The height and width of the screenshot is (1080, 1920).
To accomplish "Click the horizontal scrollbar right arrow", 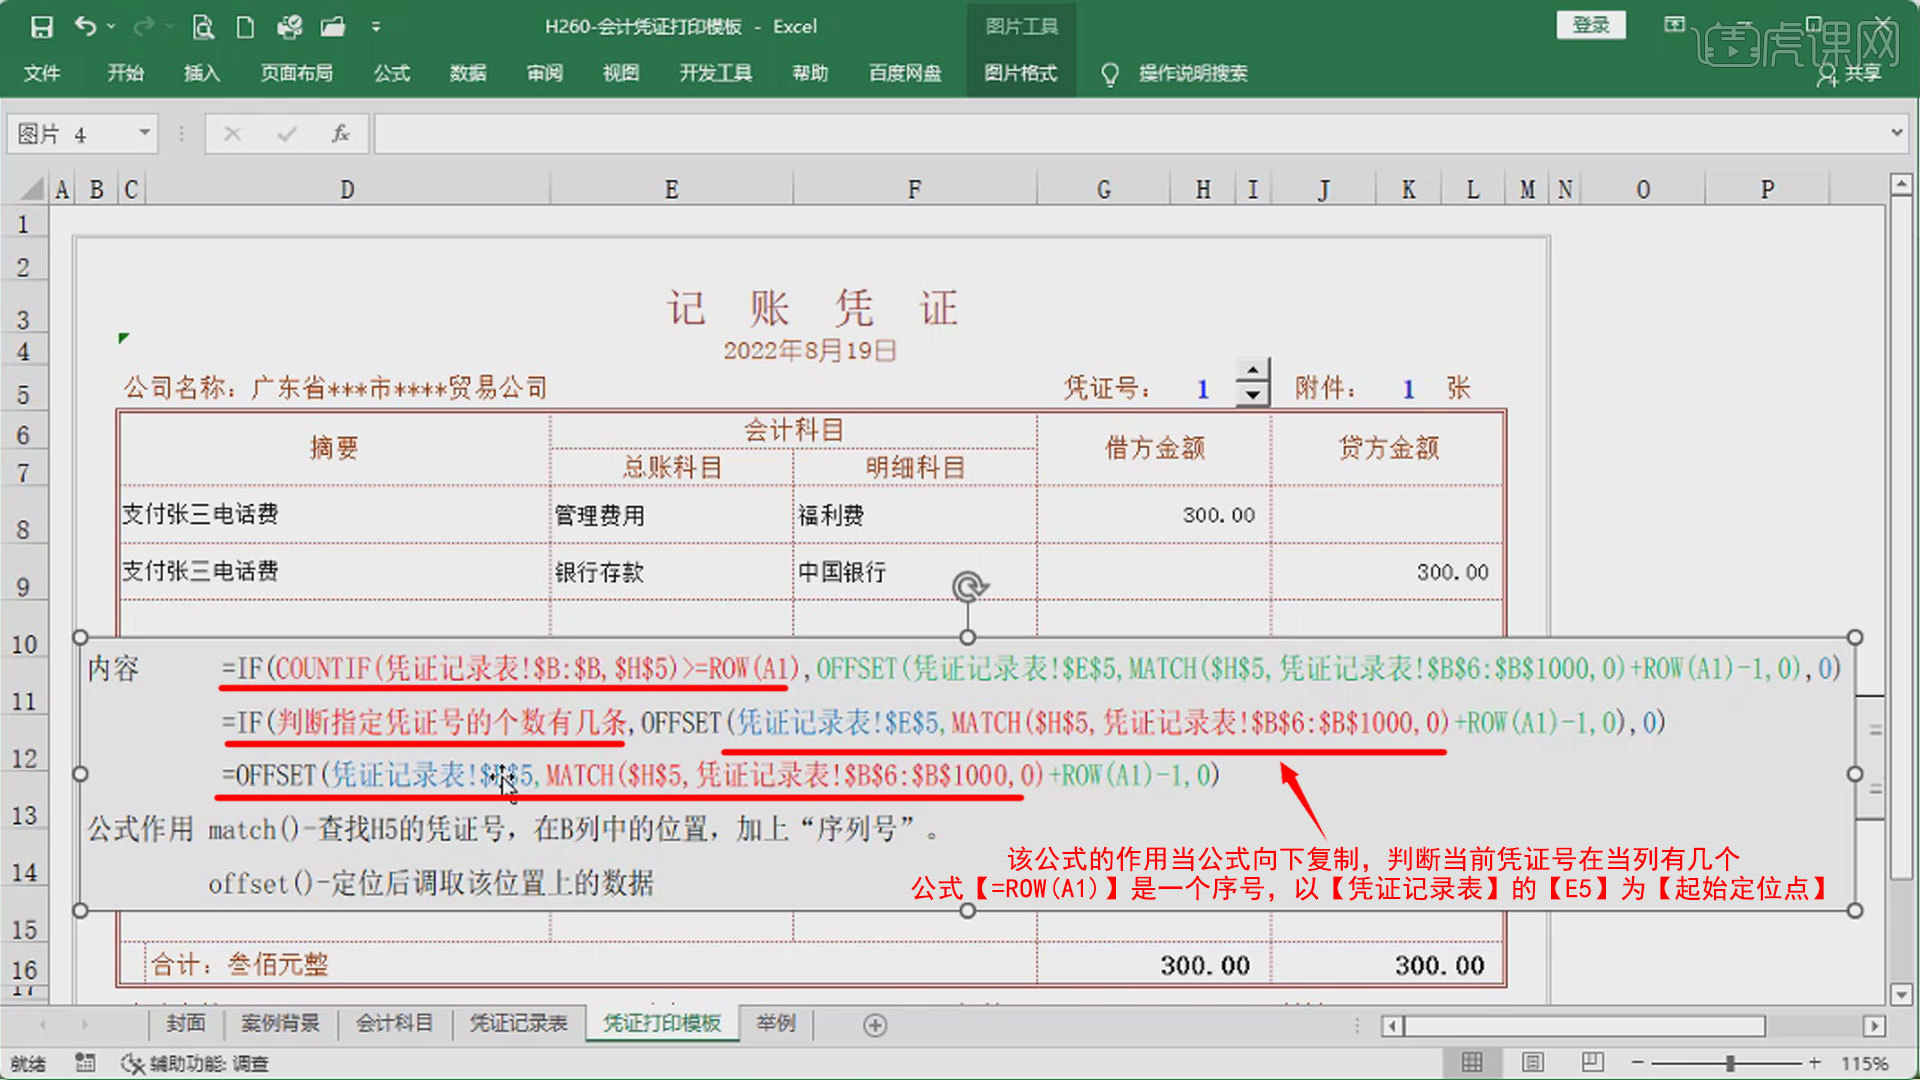I will pos(1874,1026).
